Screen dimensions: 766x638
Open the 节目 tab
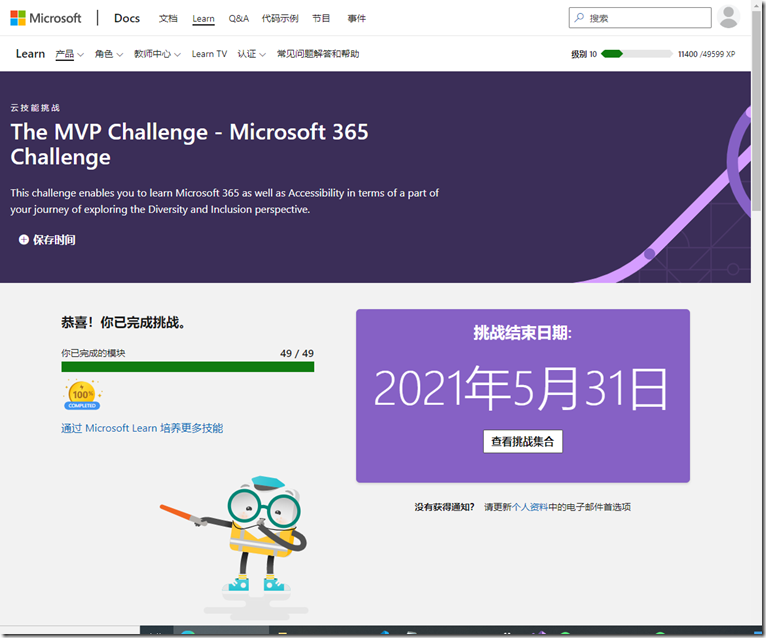tap(321, 19)
